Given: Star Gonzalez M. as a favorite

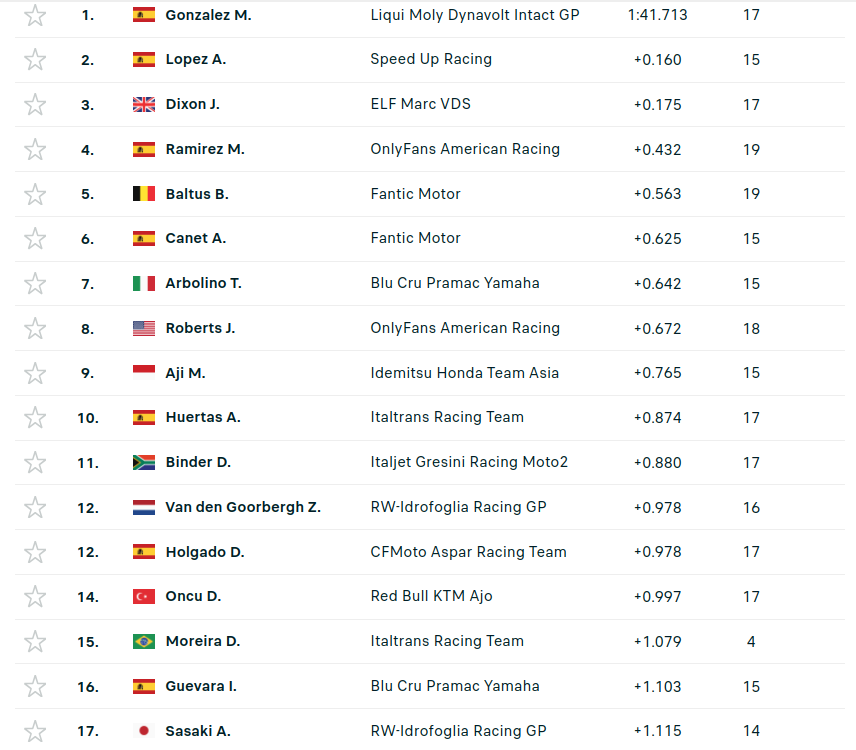Looking at the screenshot, I should pos(35,15).
